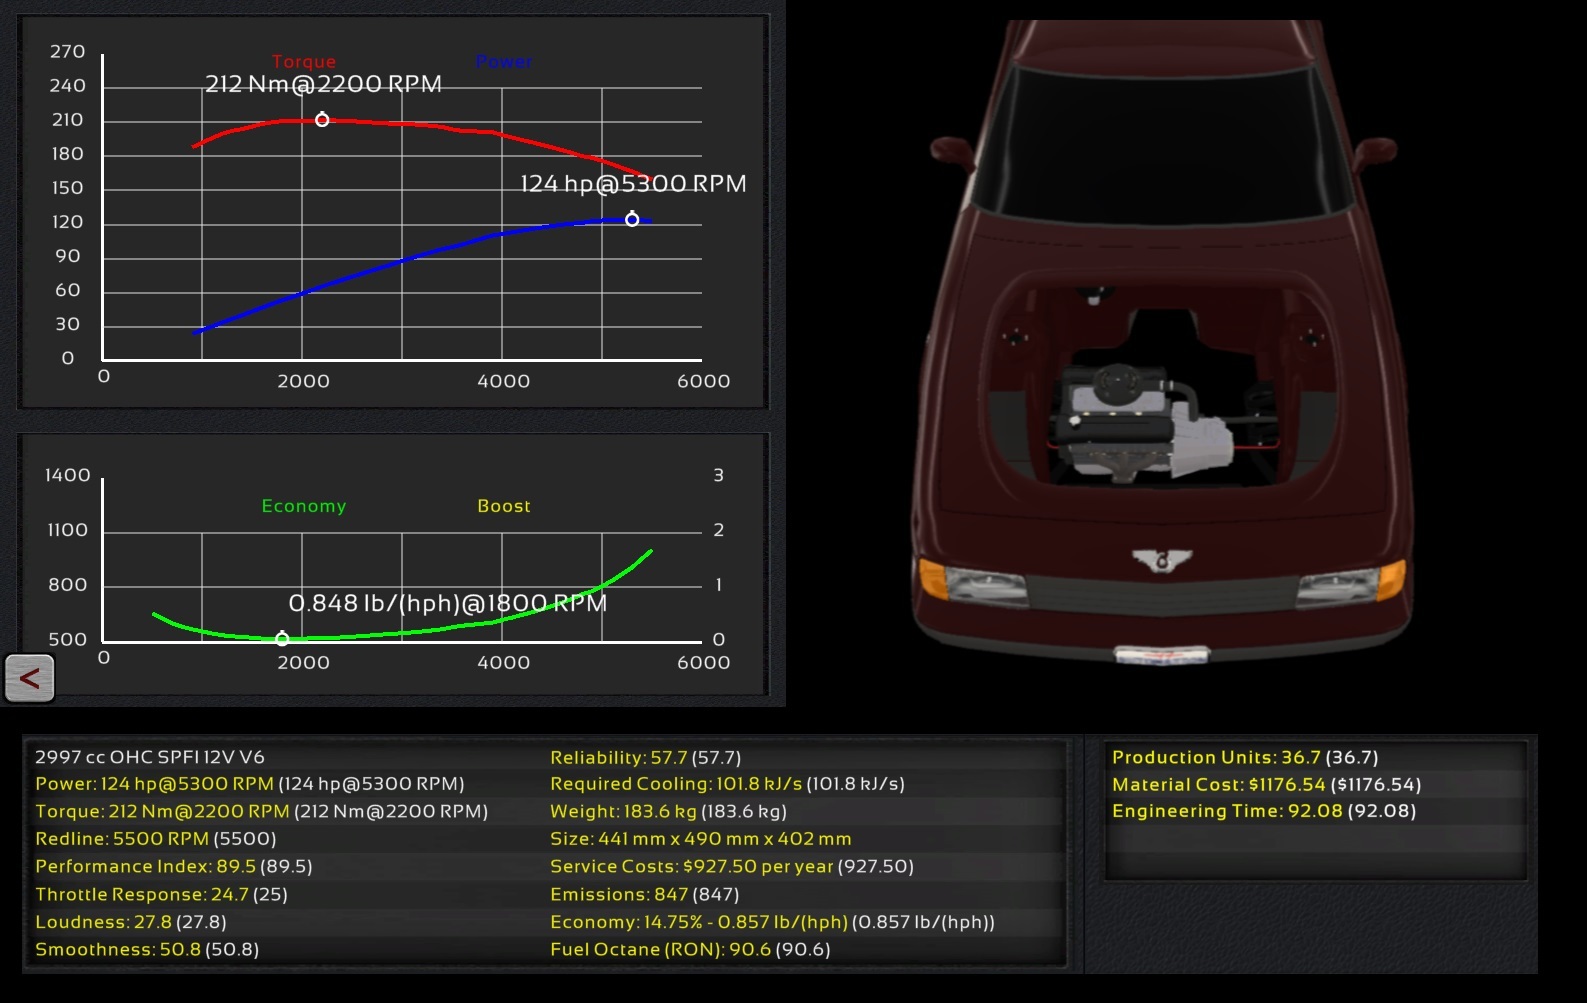
Task: Click the 2997 cc OHC SPFI engine title
Action: 150,758
